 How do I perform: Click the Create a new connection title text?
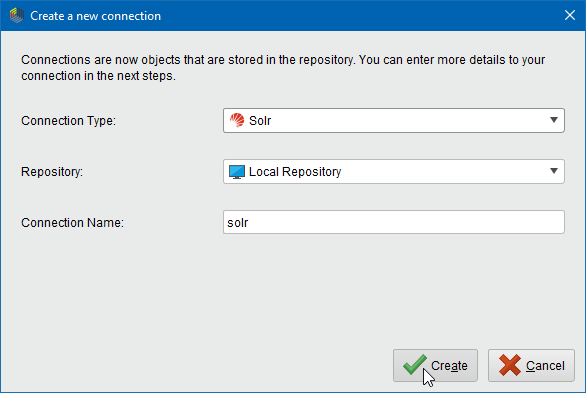[95, 16]
